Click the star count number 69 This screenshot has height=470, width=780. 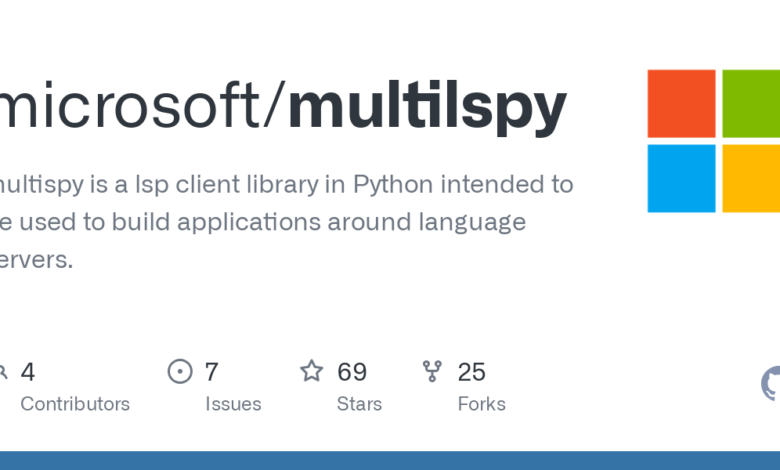click(x=352, y=372)
